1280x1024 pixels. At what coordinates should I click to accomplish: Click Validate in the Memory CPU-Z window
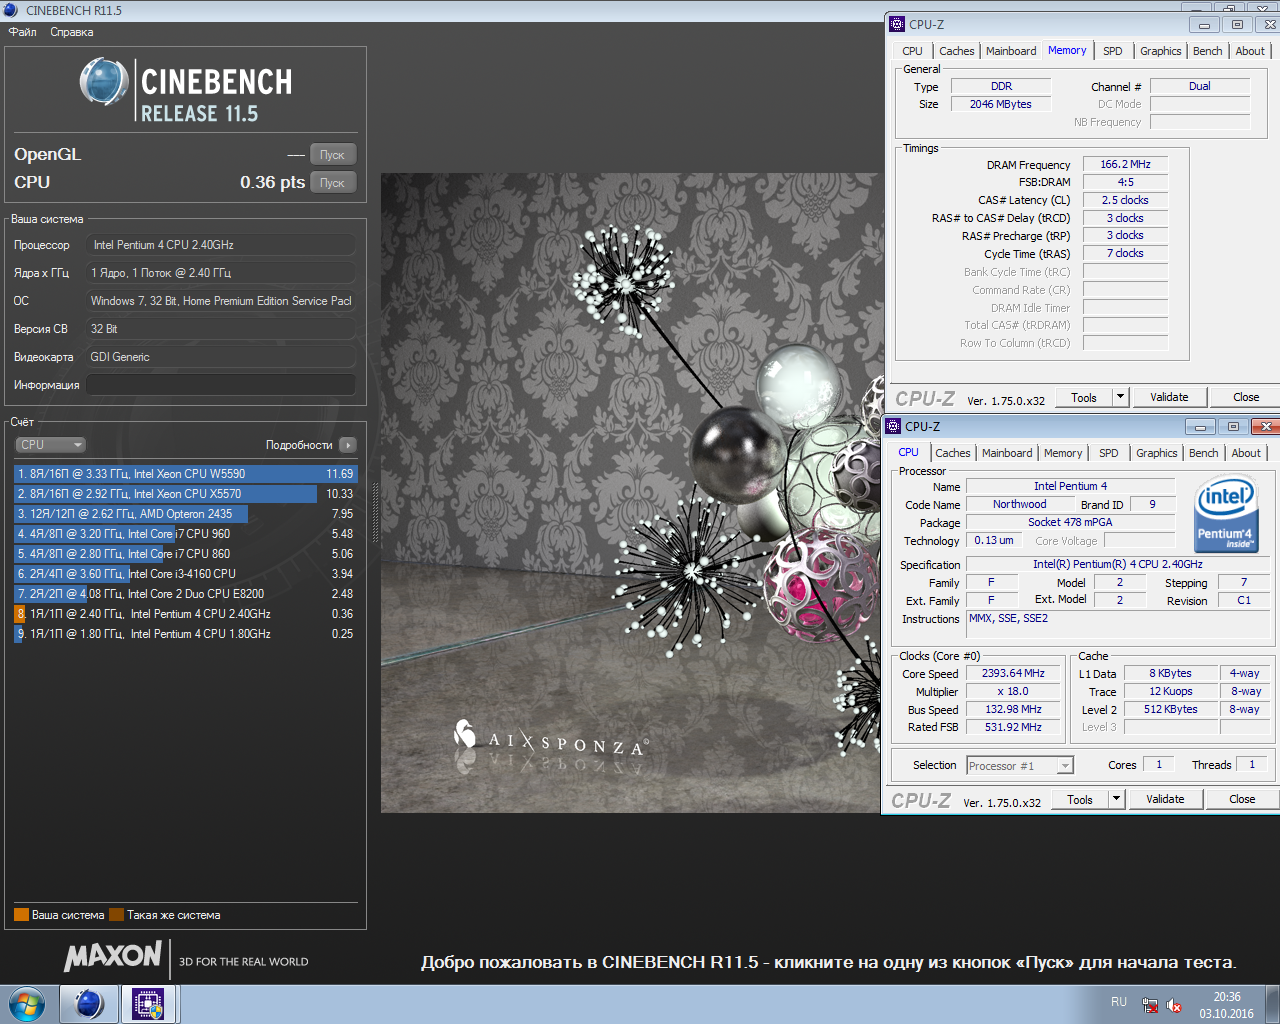1169,397
